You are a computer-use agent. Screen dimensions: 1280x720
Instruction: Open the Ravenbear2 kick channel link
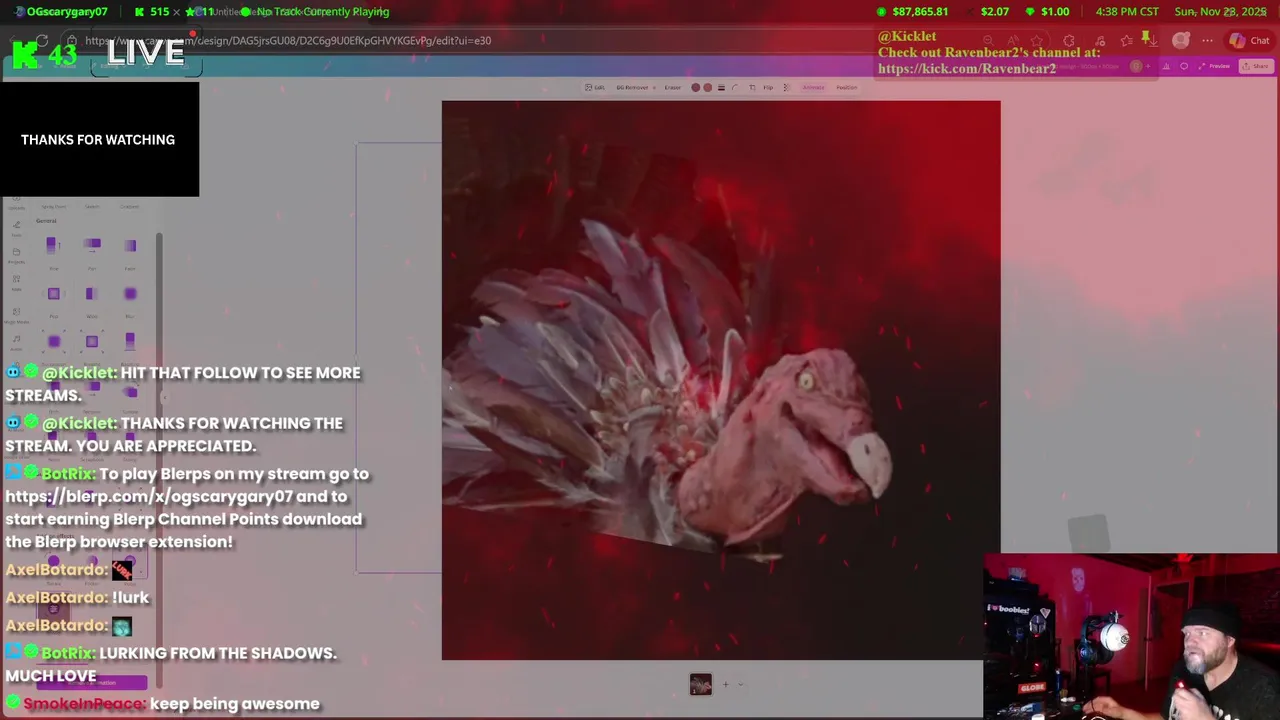point(967,69)
